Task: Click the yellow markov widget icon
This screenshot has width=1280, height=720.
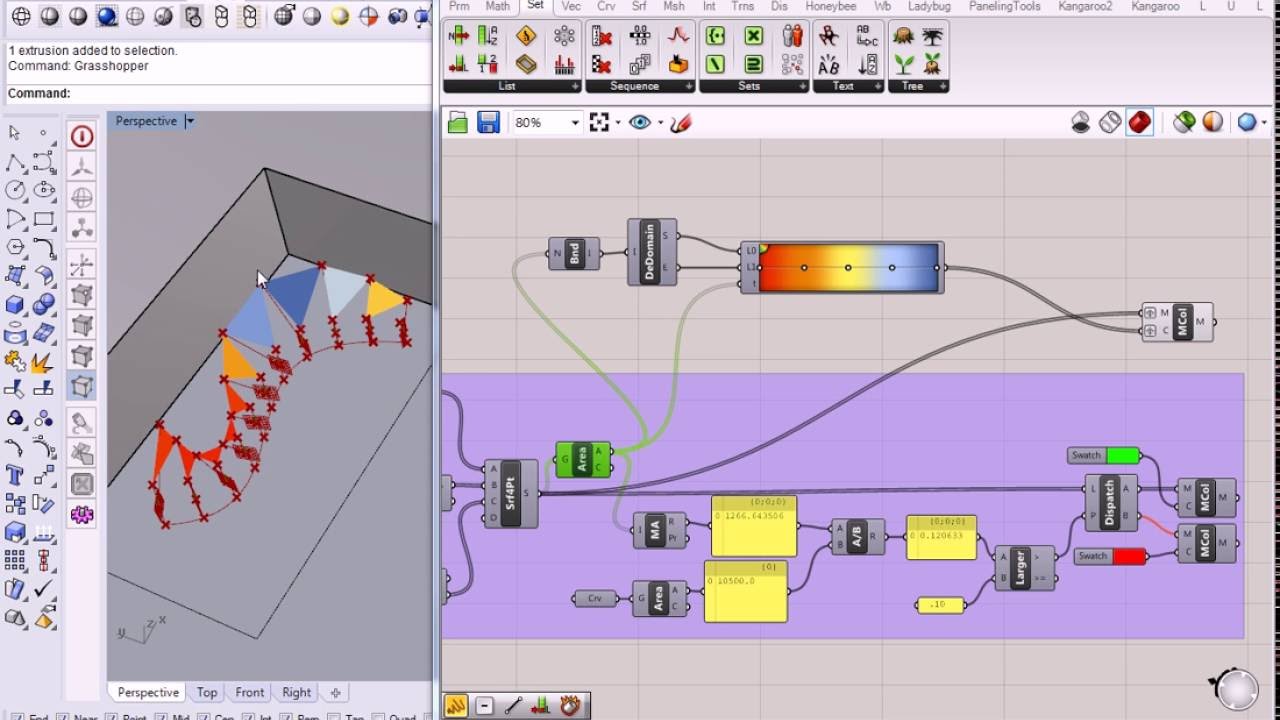Action: 456,705
